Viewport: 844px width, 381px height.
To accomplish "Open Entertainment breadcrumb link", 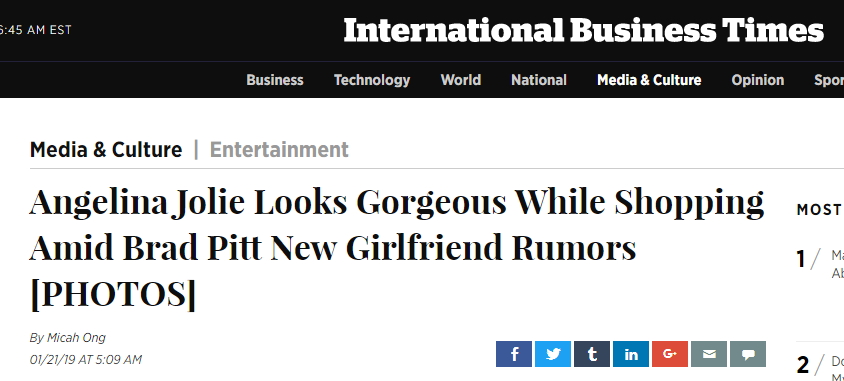I will click(279, 149).
